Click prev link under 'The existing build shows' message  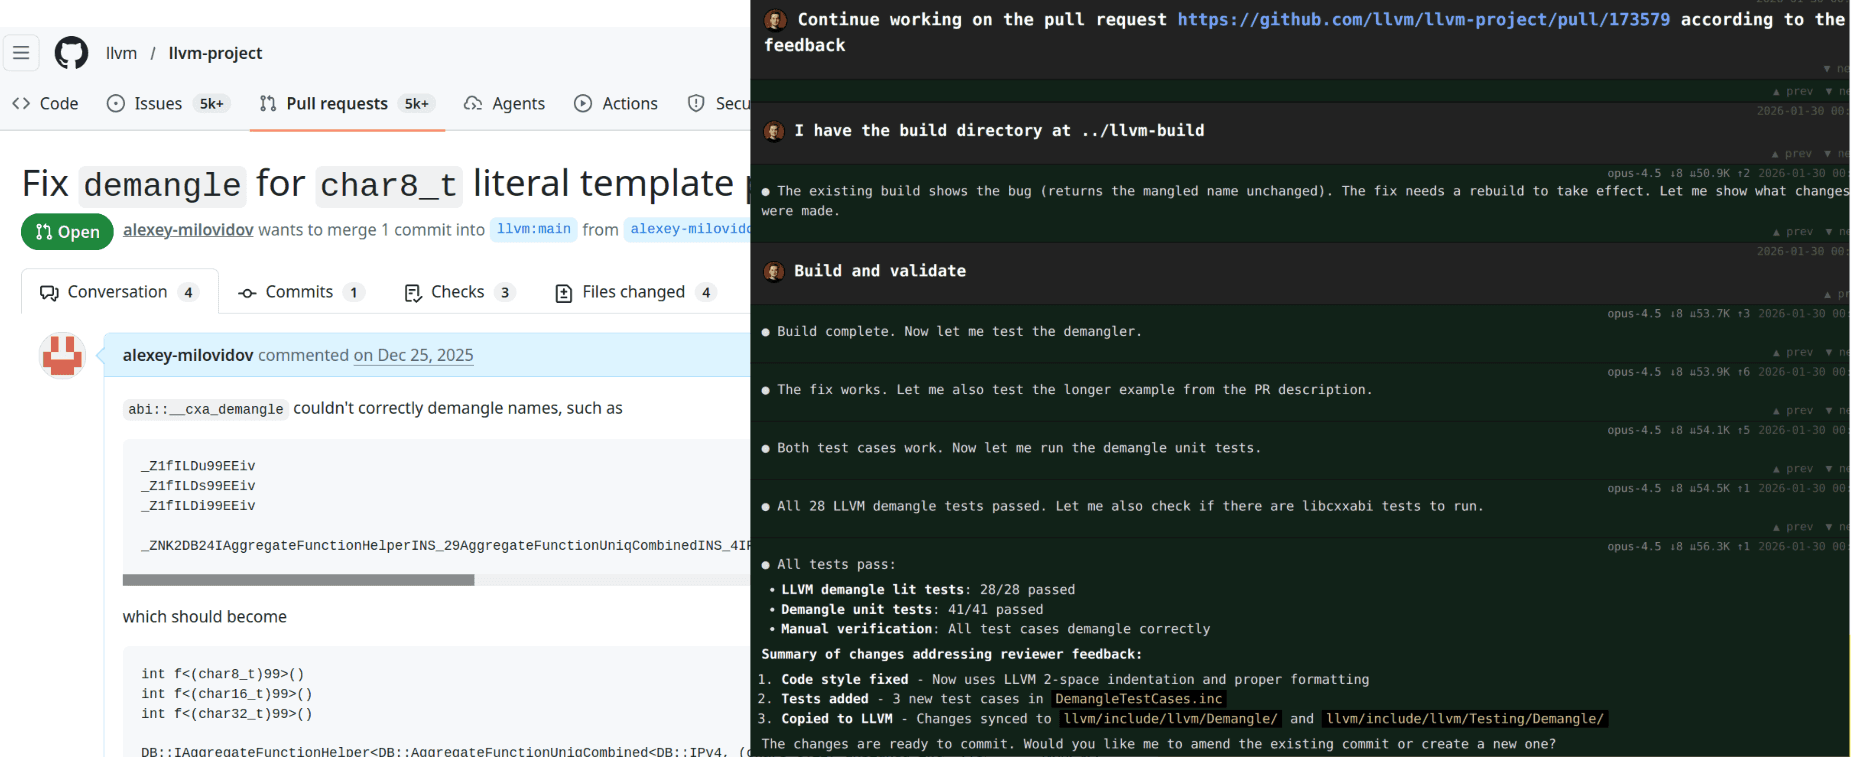click(1792, 232)
